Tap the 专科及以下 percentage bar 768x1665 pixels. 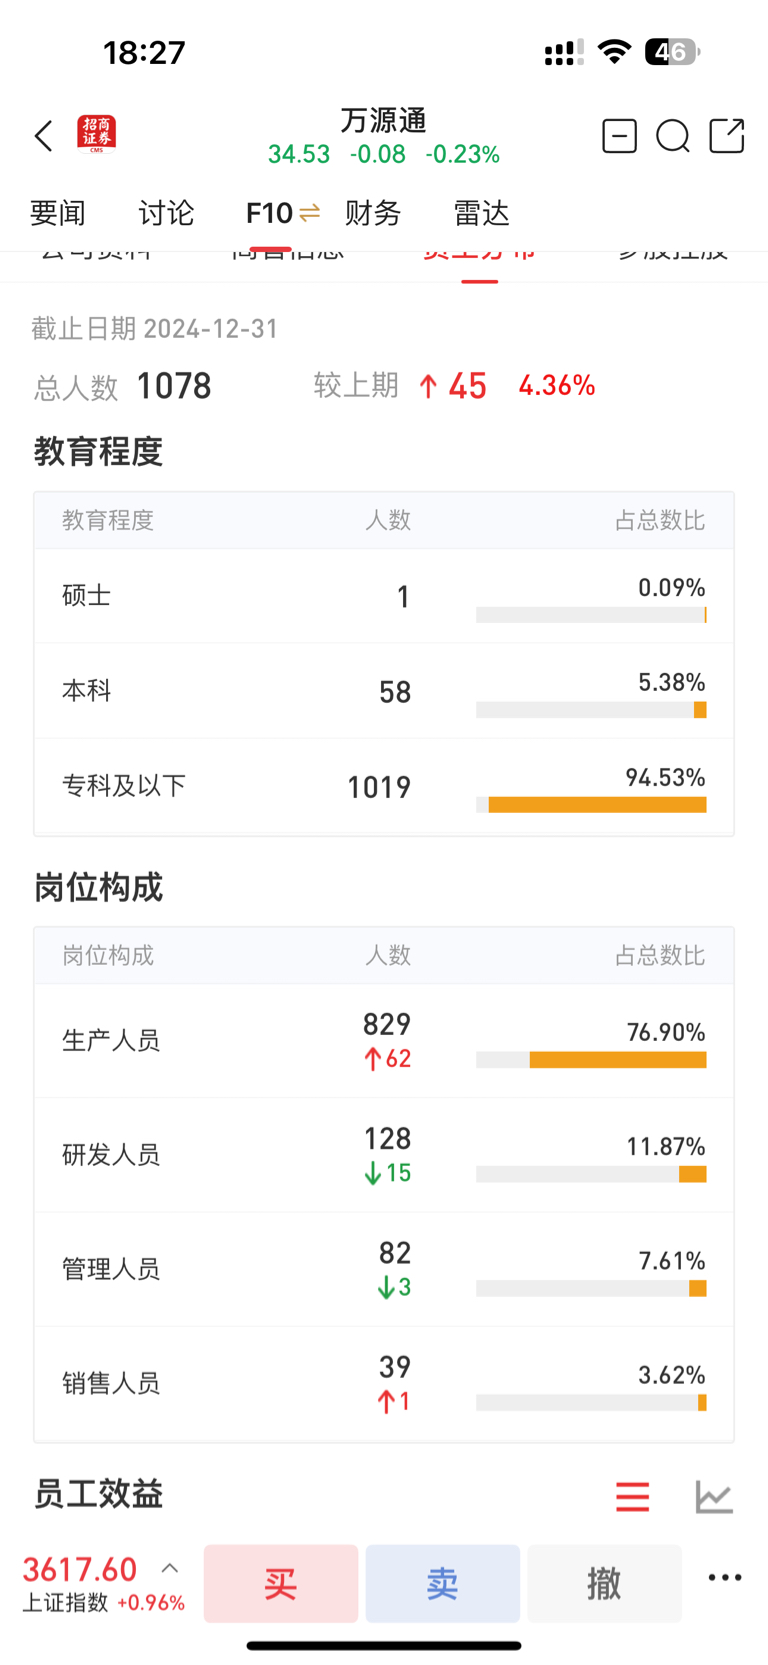point(591,805)
